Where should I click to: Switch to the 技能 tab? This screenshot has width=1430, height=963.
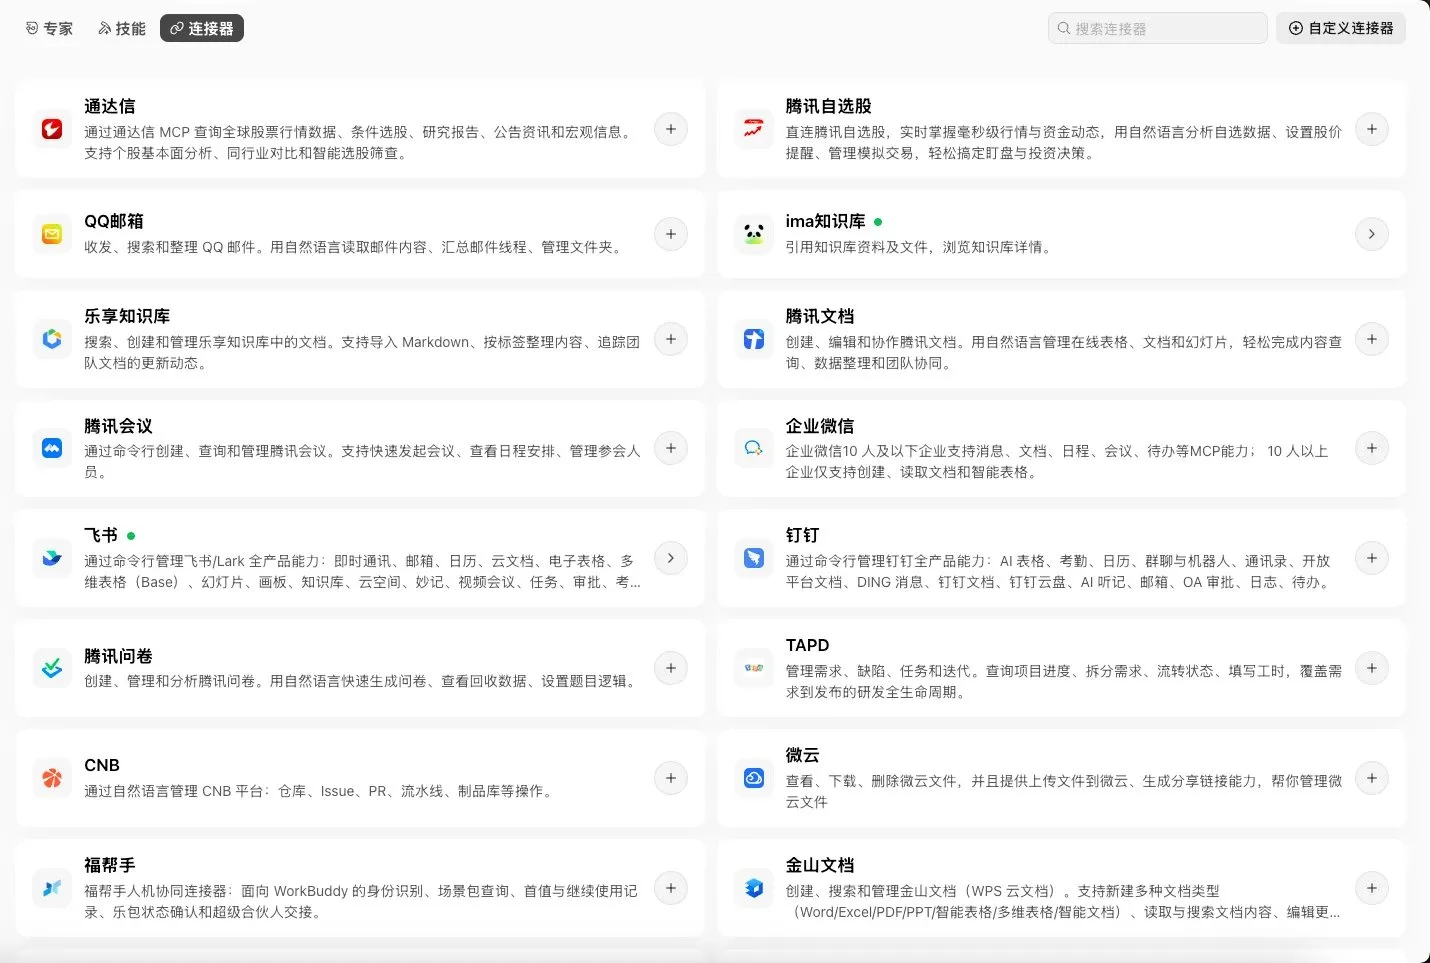122,28
